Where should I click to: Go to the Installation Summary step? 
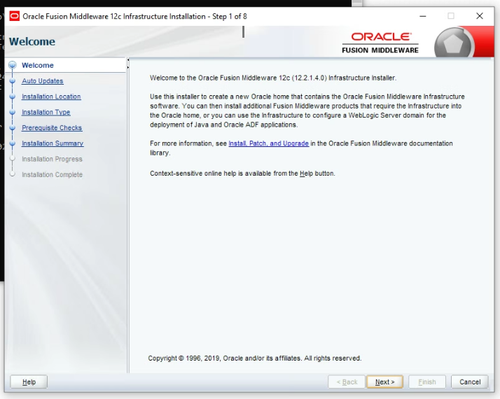pos(53,143)
